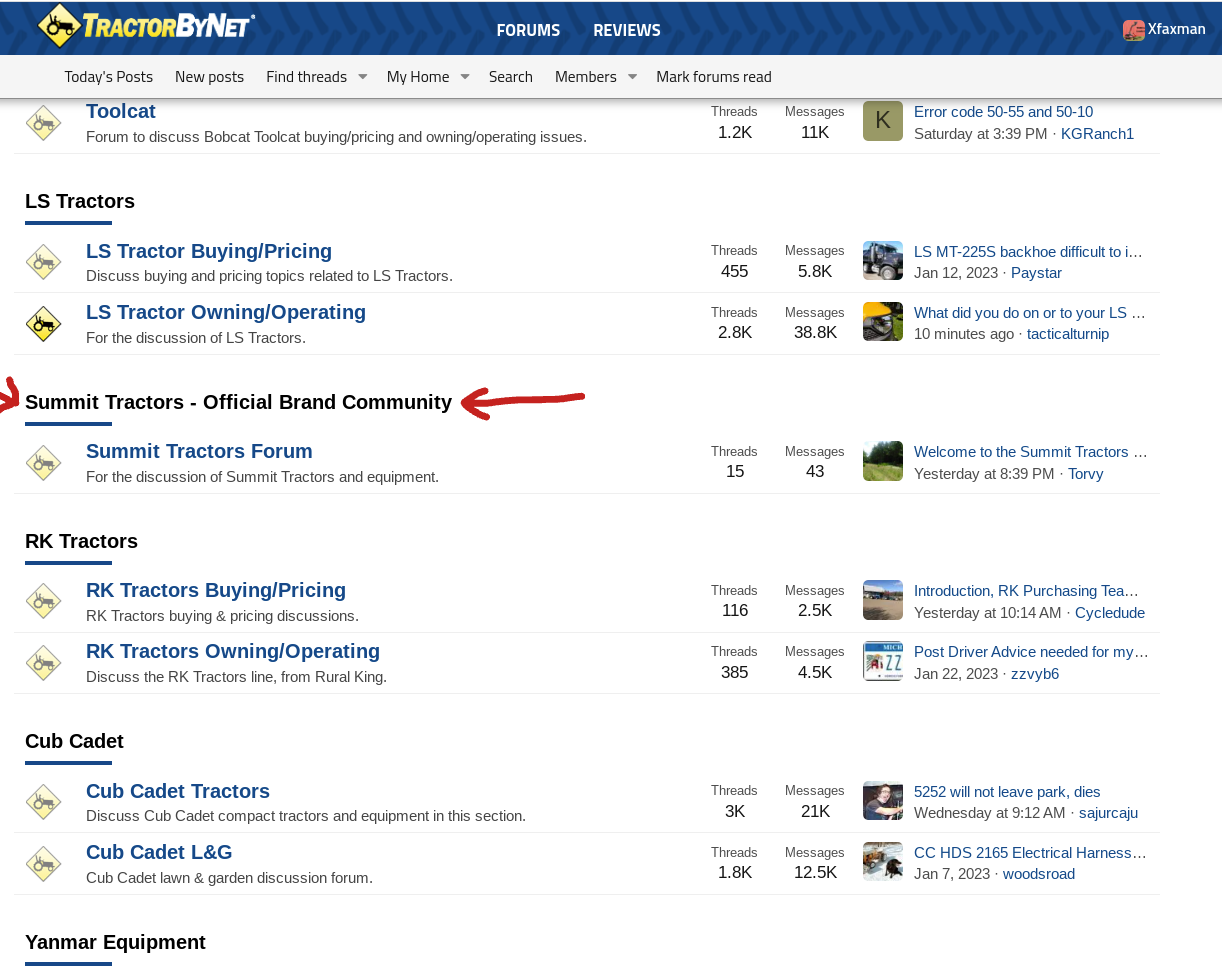Open the Search menu item

tap(511, 77)
